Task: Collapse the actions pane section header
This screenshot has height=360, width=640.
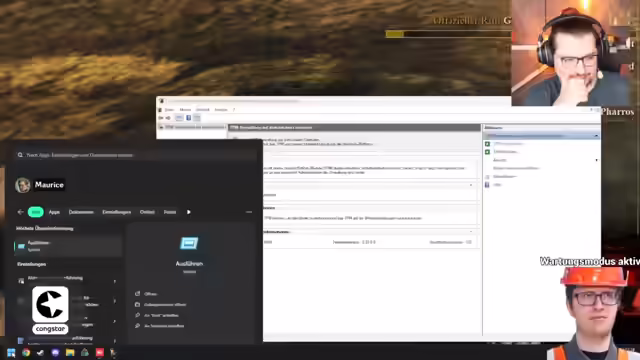Action: [596, 135]
